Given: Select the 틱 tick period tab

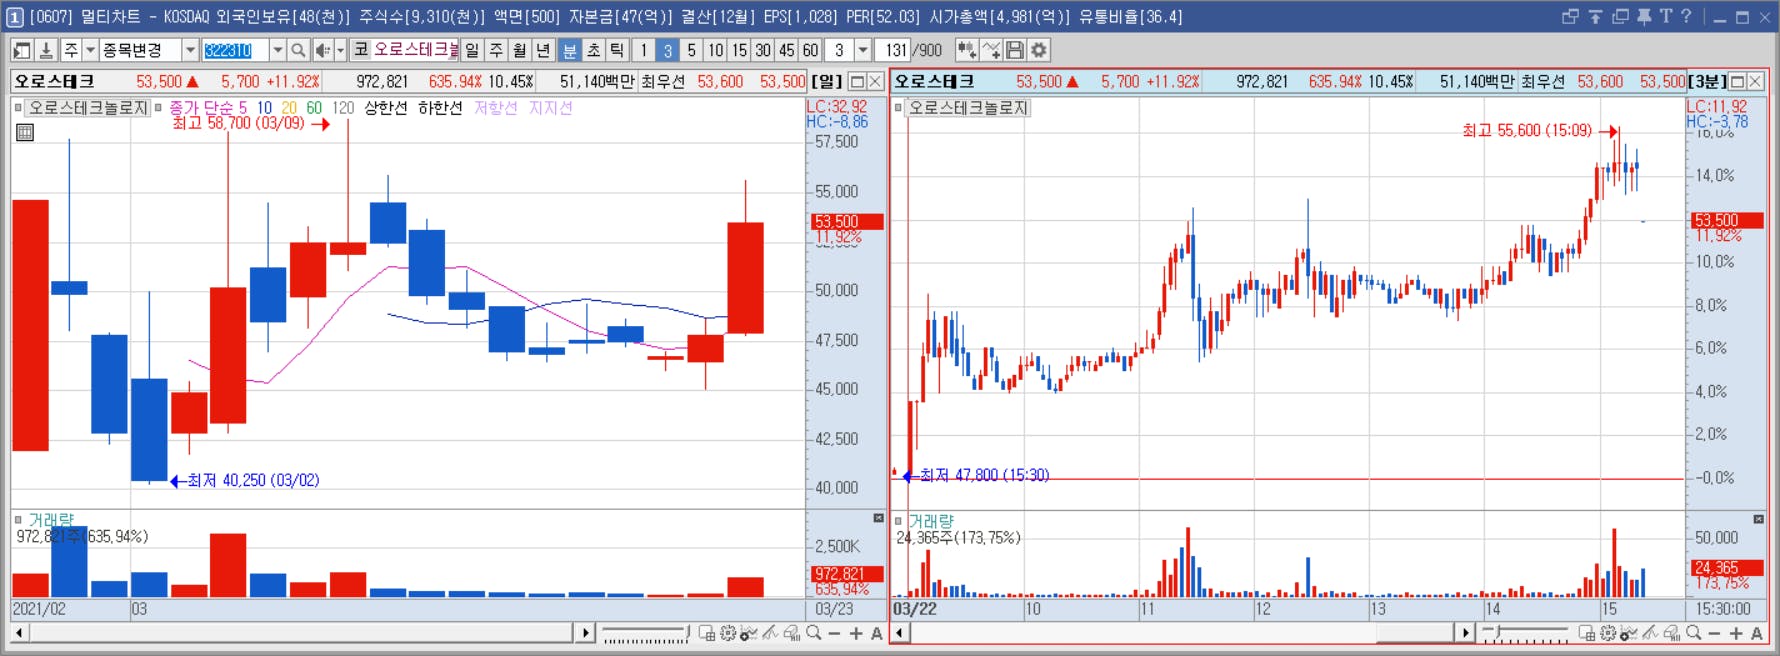Looking at the screenshot, I should click(617, 50).
